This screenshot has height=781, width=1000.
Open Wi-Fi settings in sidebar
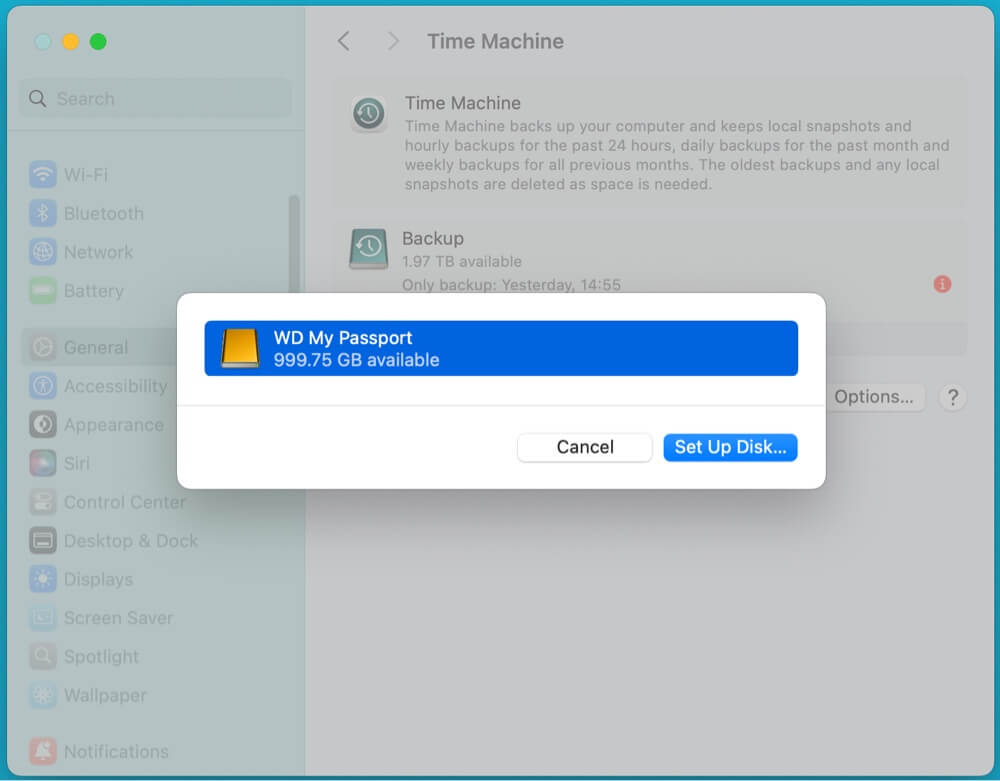click(85, 175)
